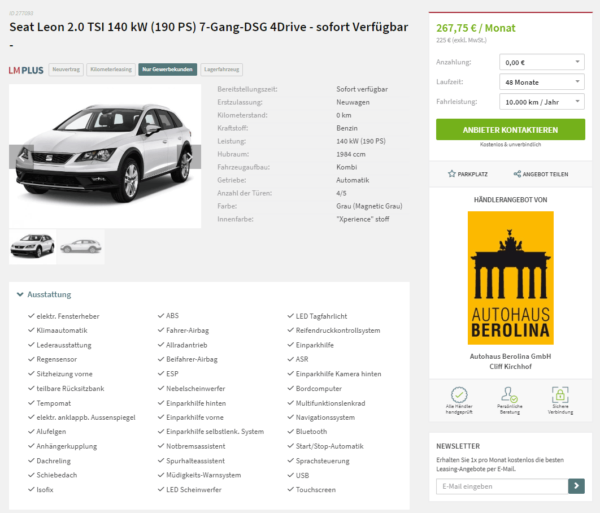Click the Isofix feature entry
600x513 pixels.
45,489
